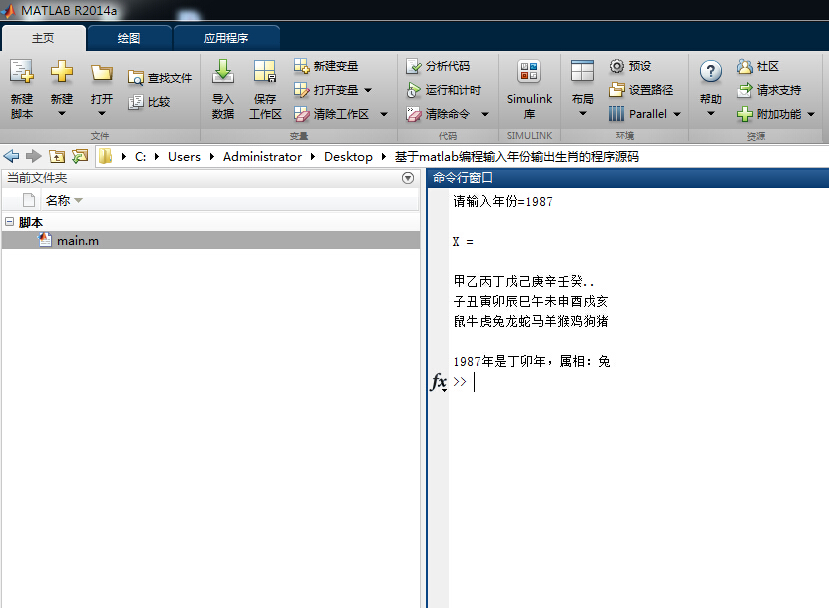Click the line 鼠牛虎兔龙蛇马羊猴鸡狗猪
The image size is (829, 608).
pyautogui.click(x=531, y=321)
